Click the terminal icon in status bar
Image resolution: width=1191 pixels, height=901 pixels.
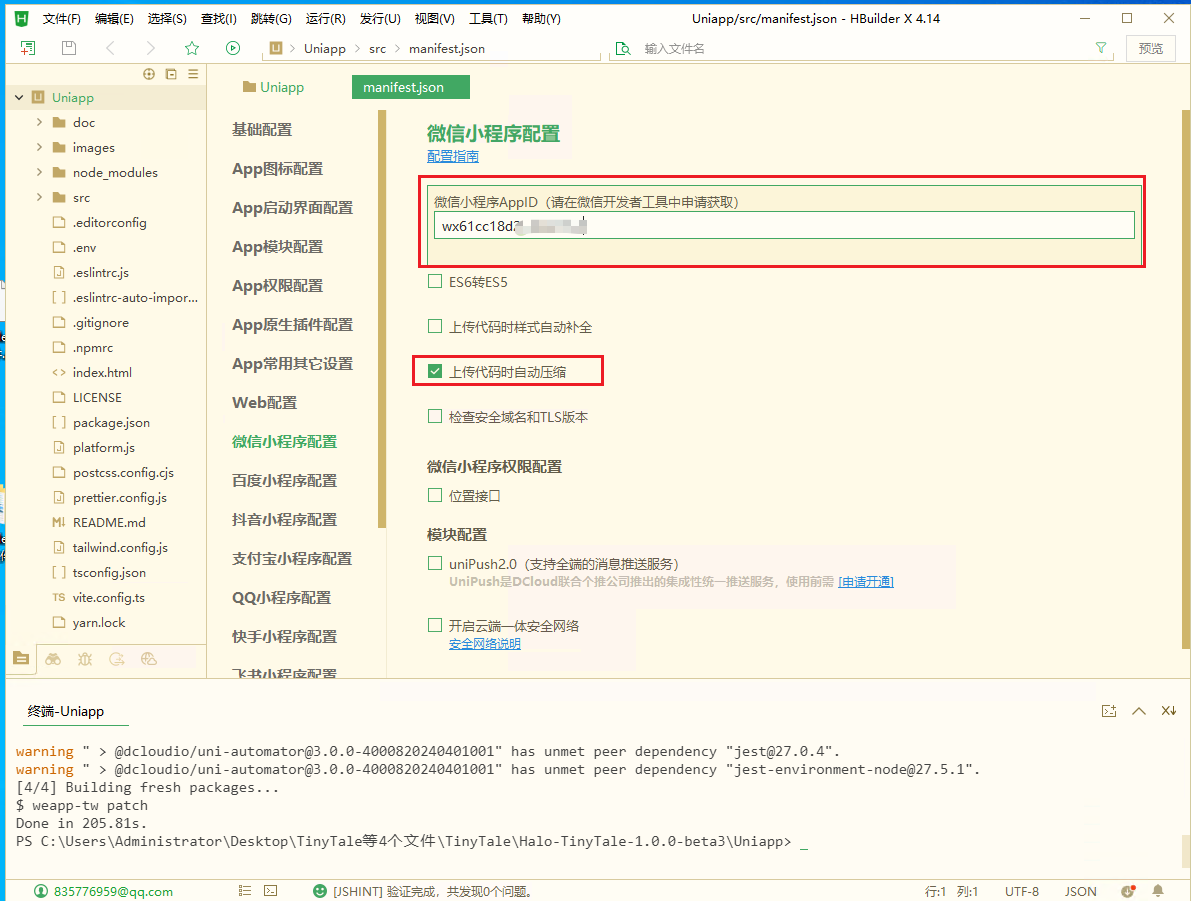tap(270, 891)
